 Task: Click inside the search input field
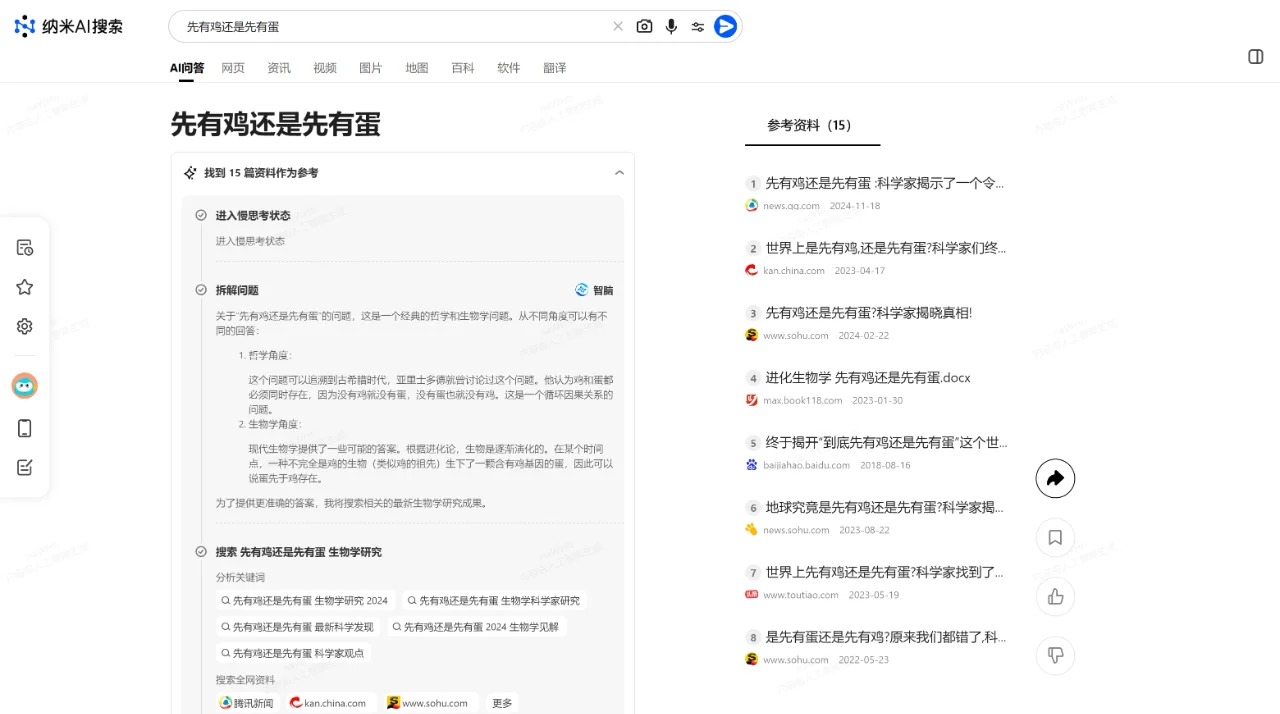coord(400,27)
